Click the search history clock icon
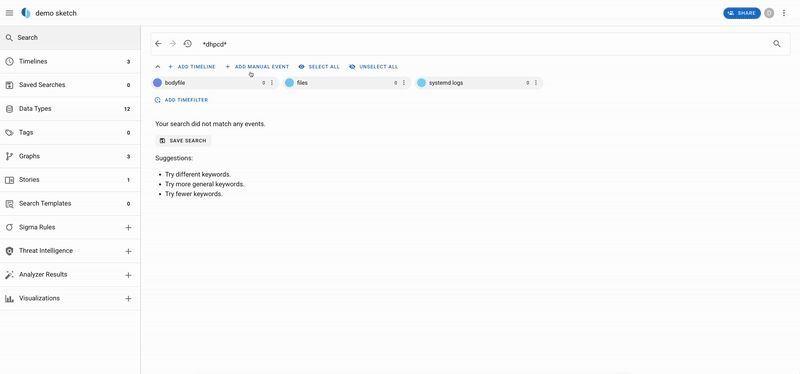This screenshot has width=800, height=374. coord(188,44)
